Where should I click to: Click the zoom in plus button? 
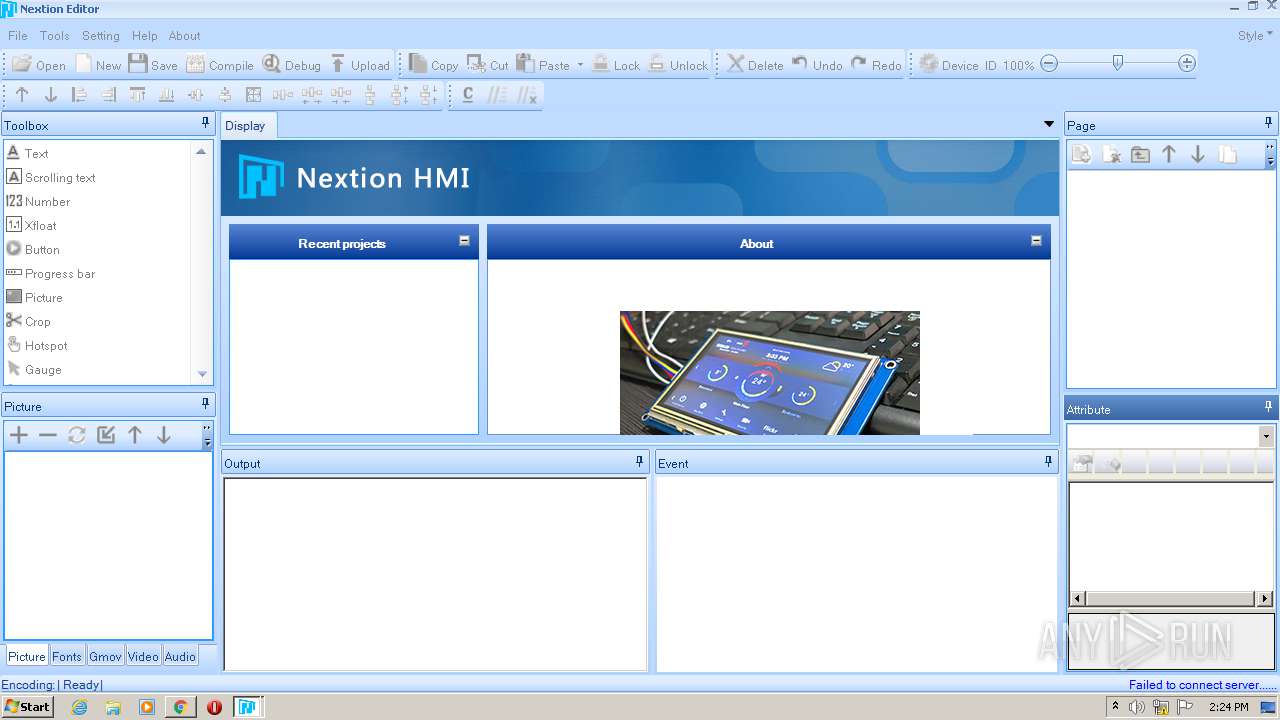point(1187,63)
